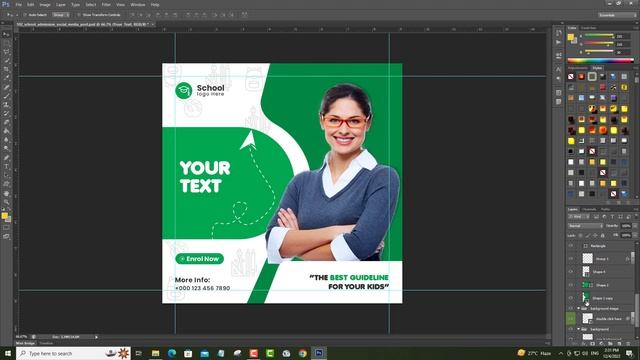
Task: Open the Essentials workspace dropdown
Action: [x=617, y=15]
